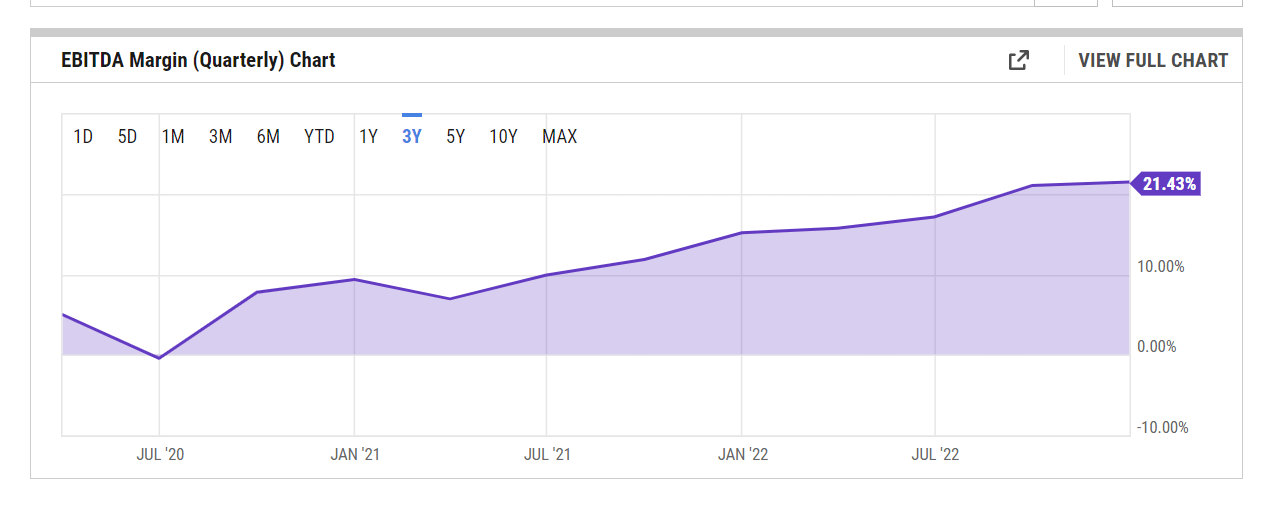Viewport: 1268px width, 507px height.
Task: Select the 1D time range
Action: click(x=83, y=136)
